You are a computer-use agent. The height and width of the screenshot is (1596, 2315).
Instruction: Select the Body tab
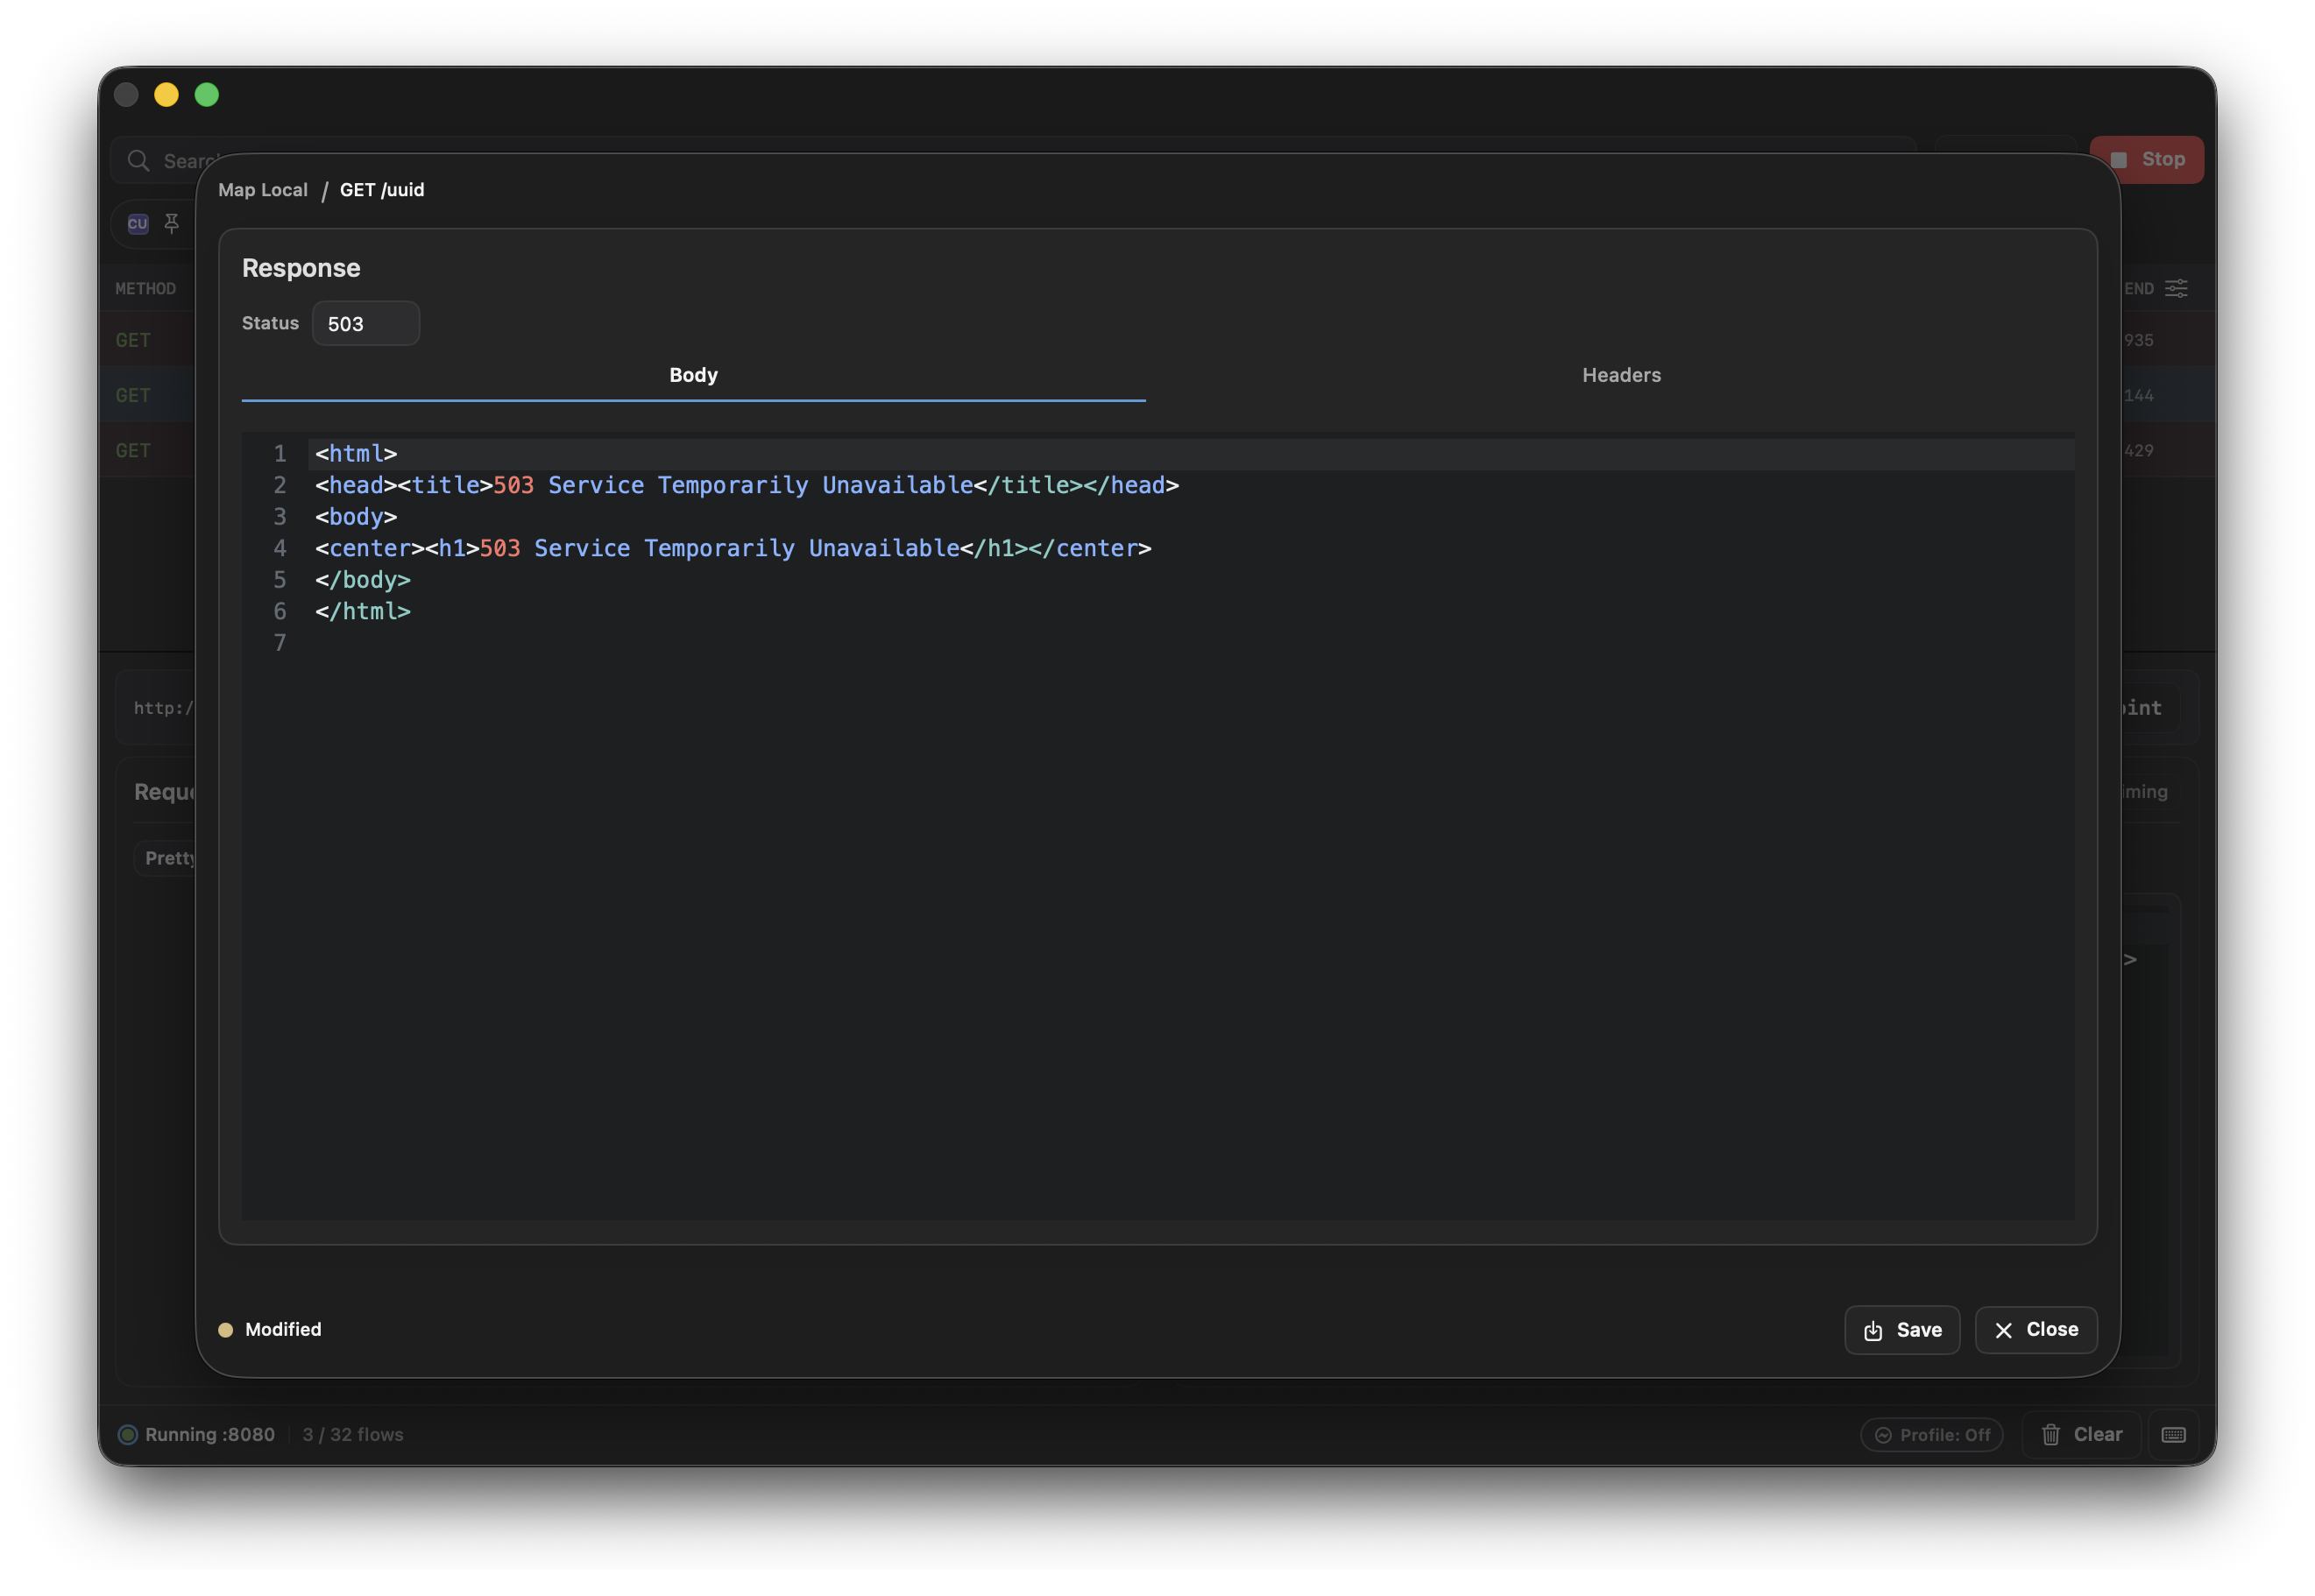point(693,375)
